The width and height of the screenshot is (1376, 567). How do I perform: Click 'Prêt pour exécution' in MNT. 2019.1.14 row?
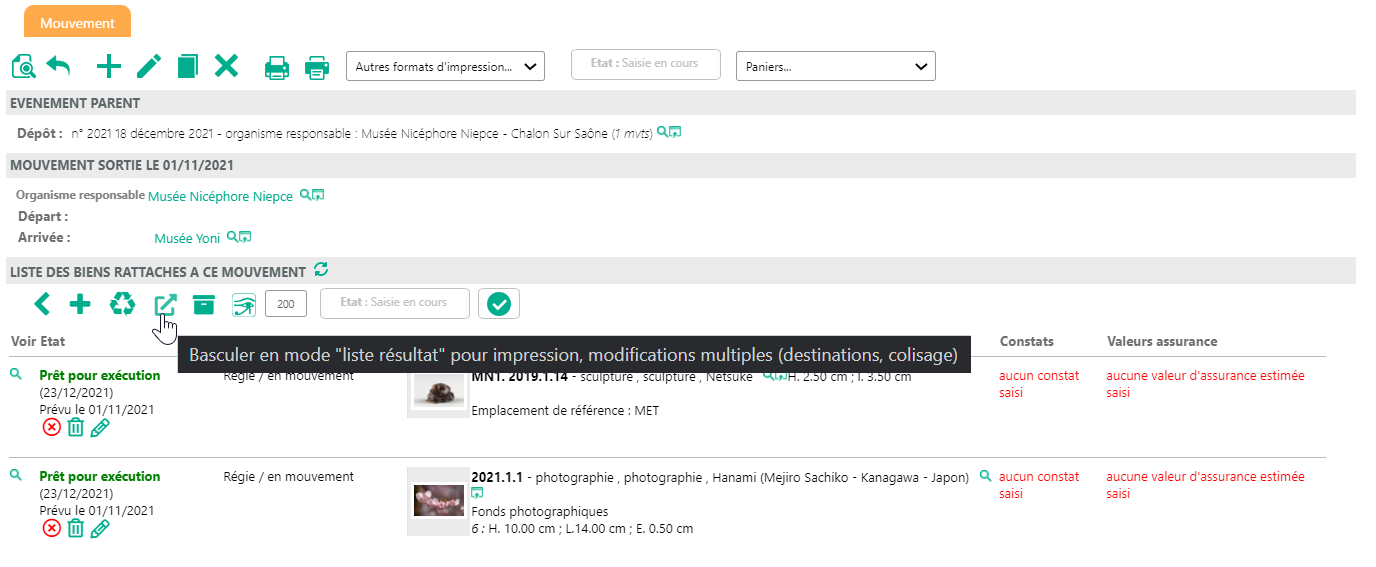[x=99, y=376]
